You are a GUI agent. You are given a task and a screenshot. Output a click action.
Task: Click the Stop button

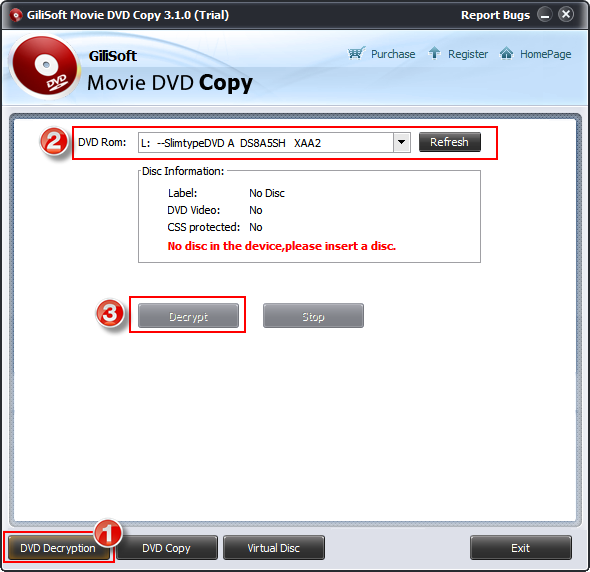click(313, 316)
